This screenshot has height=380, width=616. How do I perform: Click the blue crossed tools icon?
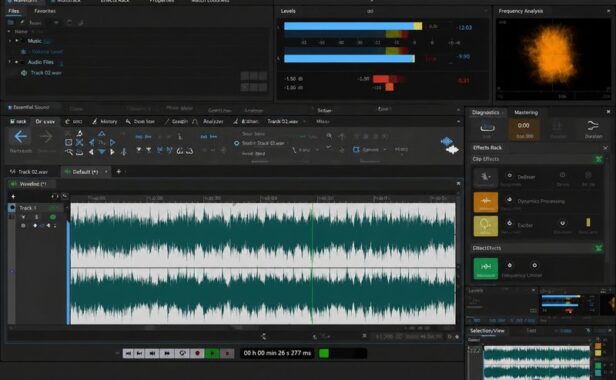(x=79, y=142)
